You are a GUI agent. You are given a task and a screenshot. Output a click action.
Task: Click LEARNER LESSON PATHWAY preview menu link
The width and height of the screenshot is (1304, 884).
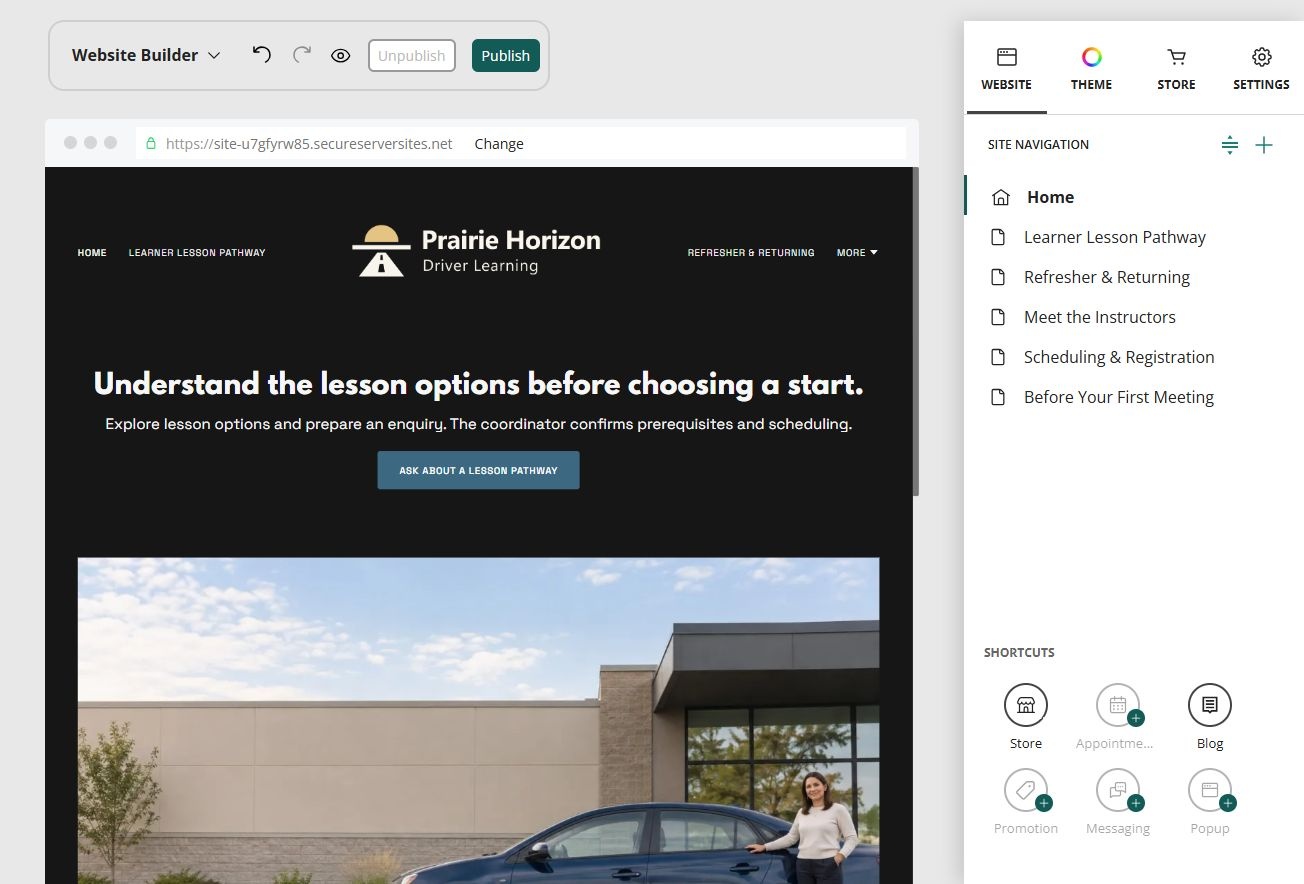[197, 253]
